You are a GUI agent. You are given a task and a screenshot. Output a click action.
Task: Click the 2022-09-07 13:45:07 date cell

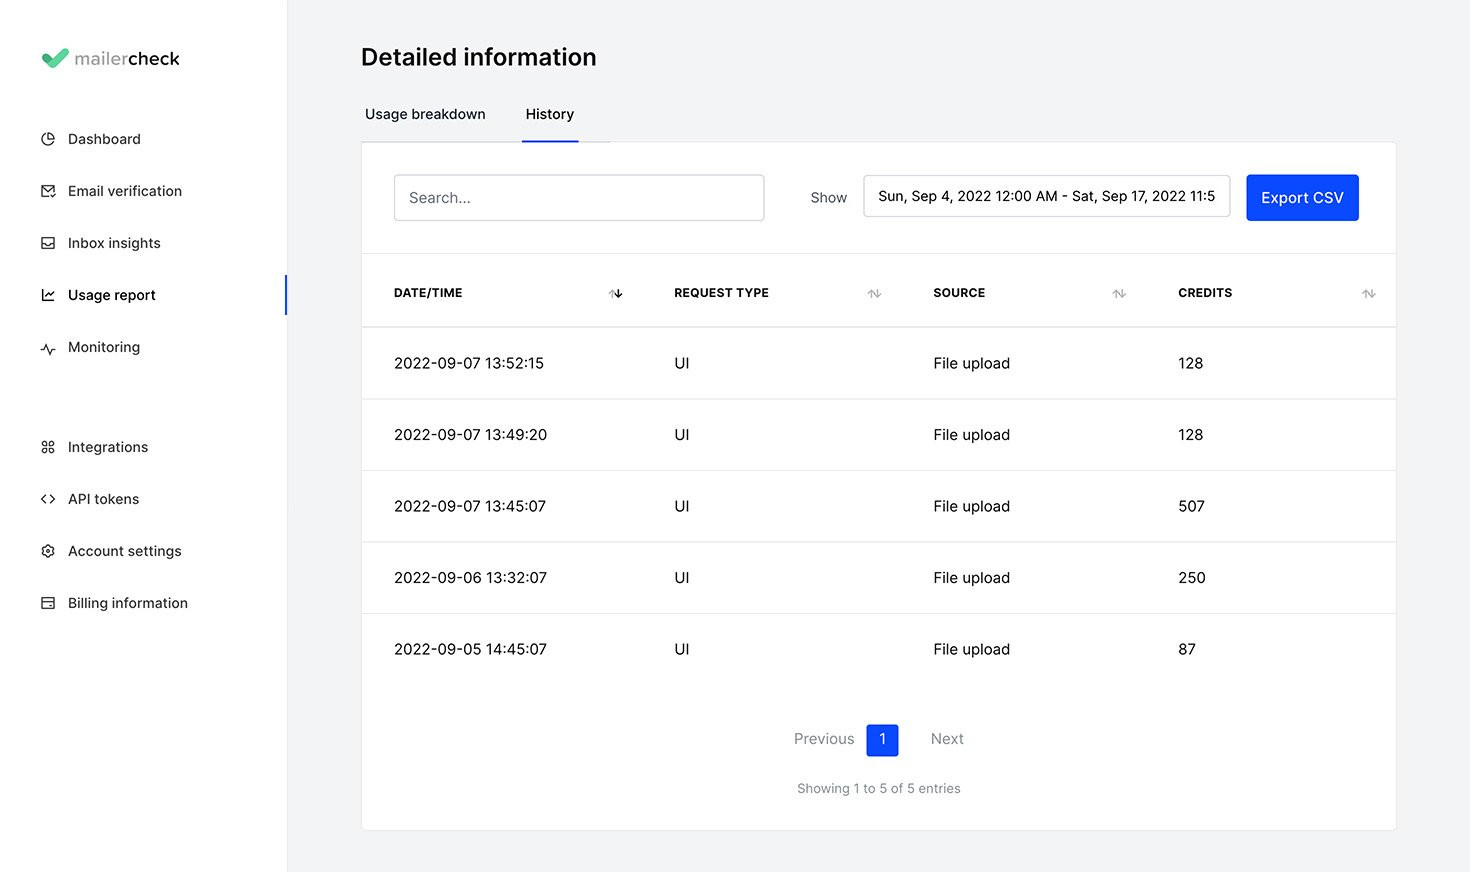(x=470, y=506)
